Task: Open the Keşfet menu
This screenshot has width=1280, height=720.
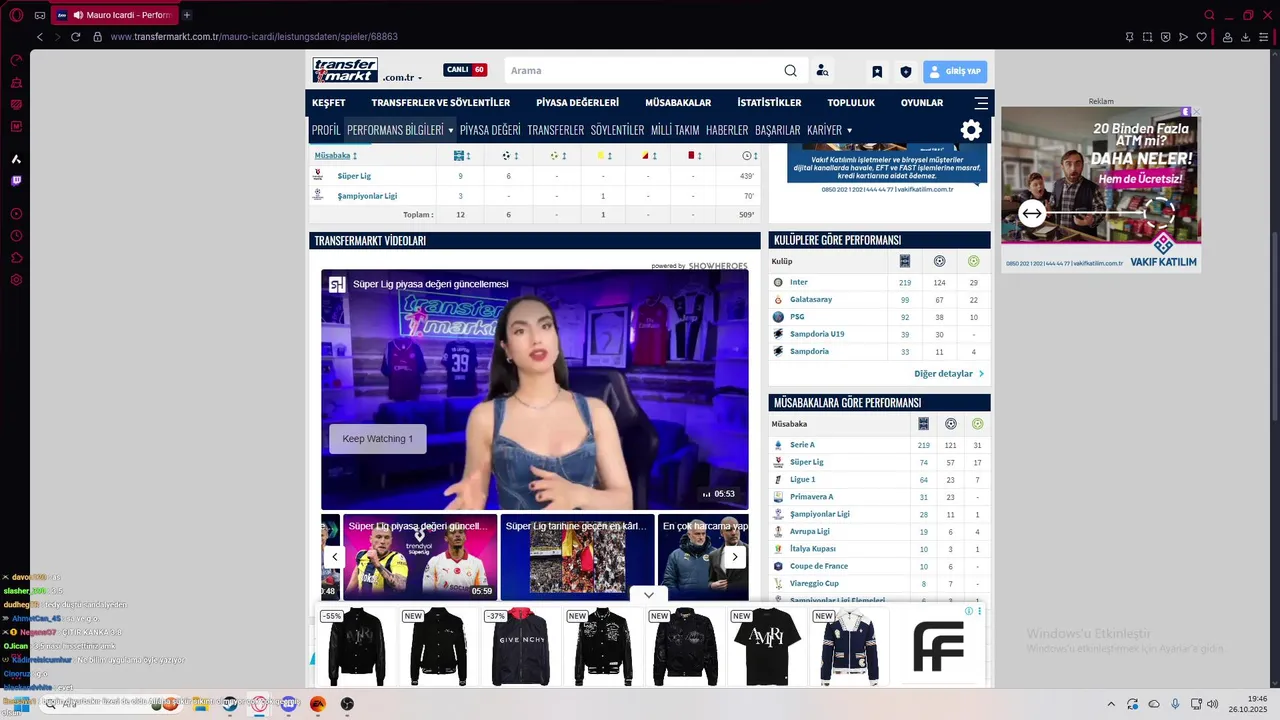Action: click(x=329, y=103)
